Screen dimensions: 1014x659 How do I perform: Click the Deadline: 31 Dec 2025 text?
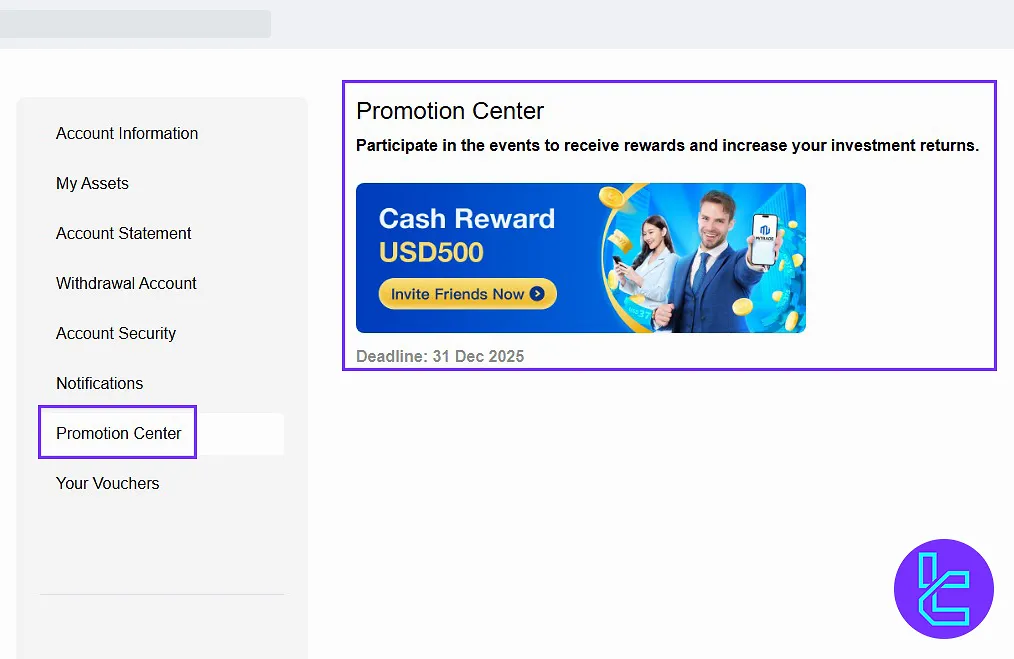click(440, 356)
